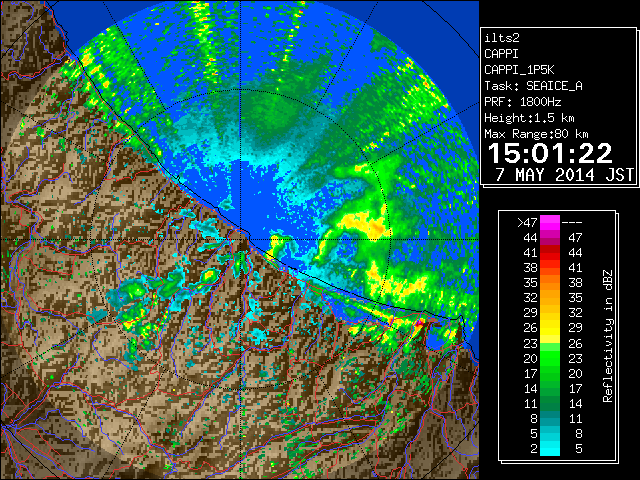Click the 'Height:1.5 km' line
This screenshot has height=480, width=640.
(529, 118)
